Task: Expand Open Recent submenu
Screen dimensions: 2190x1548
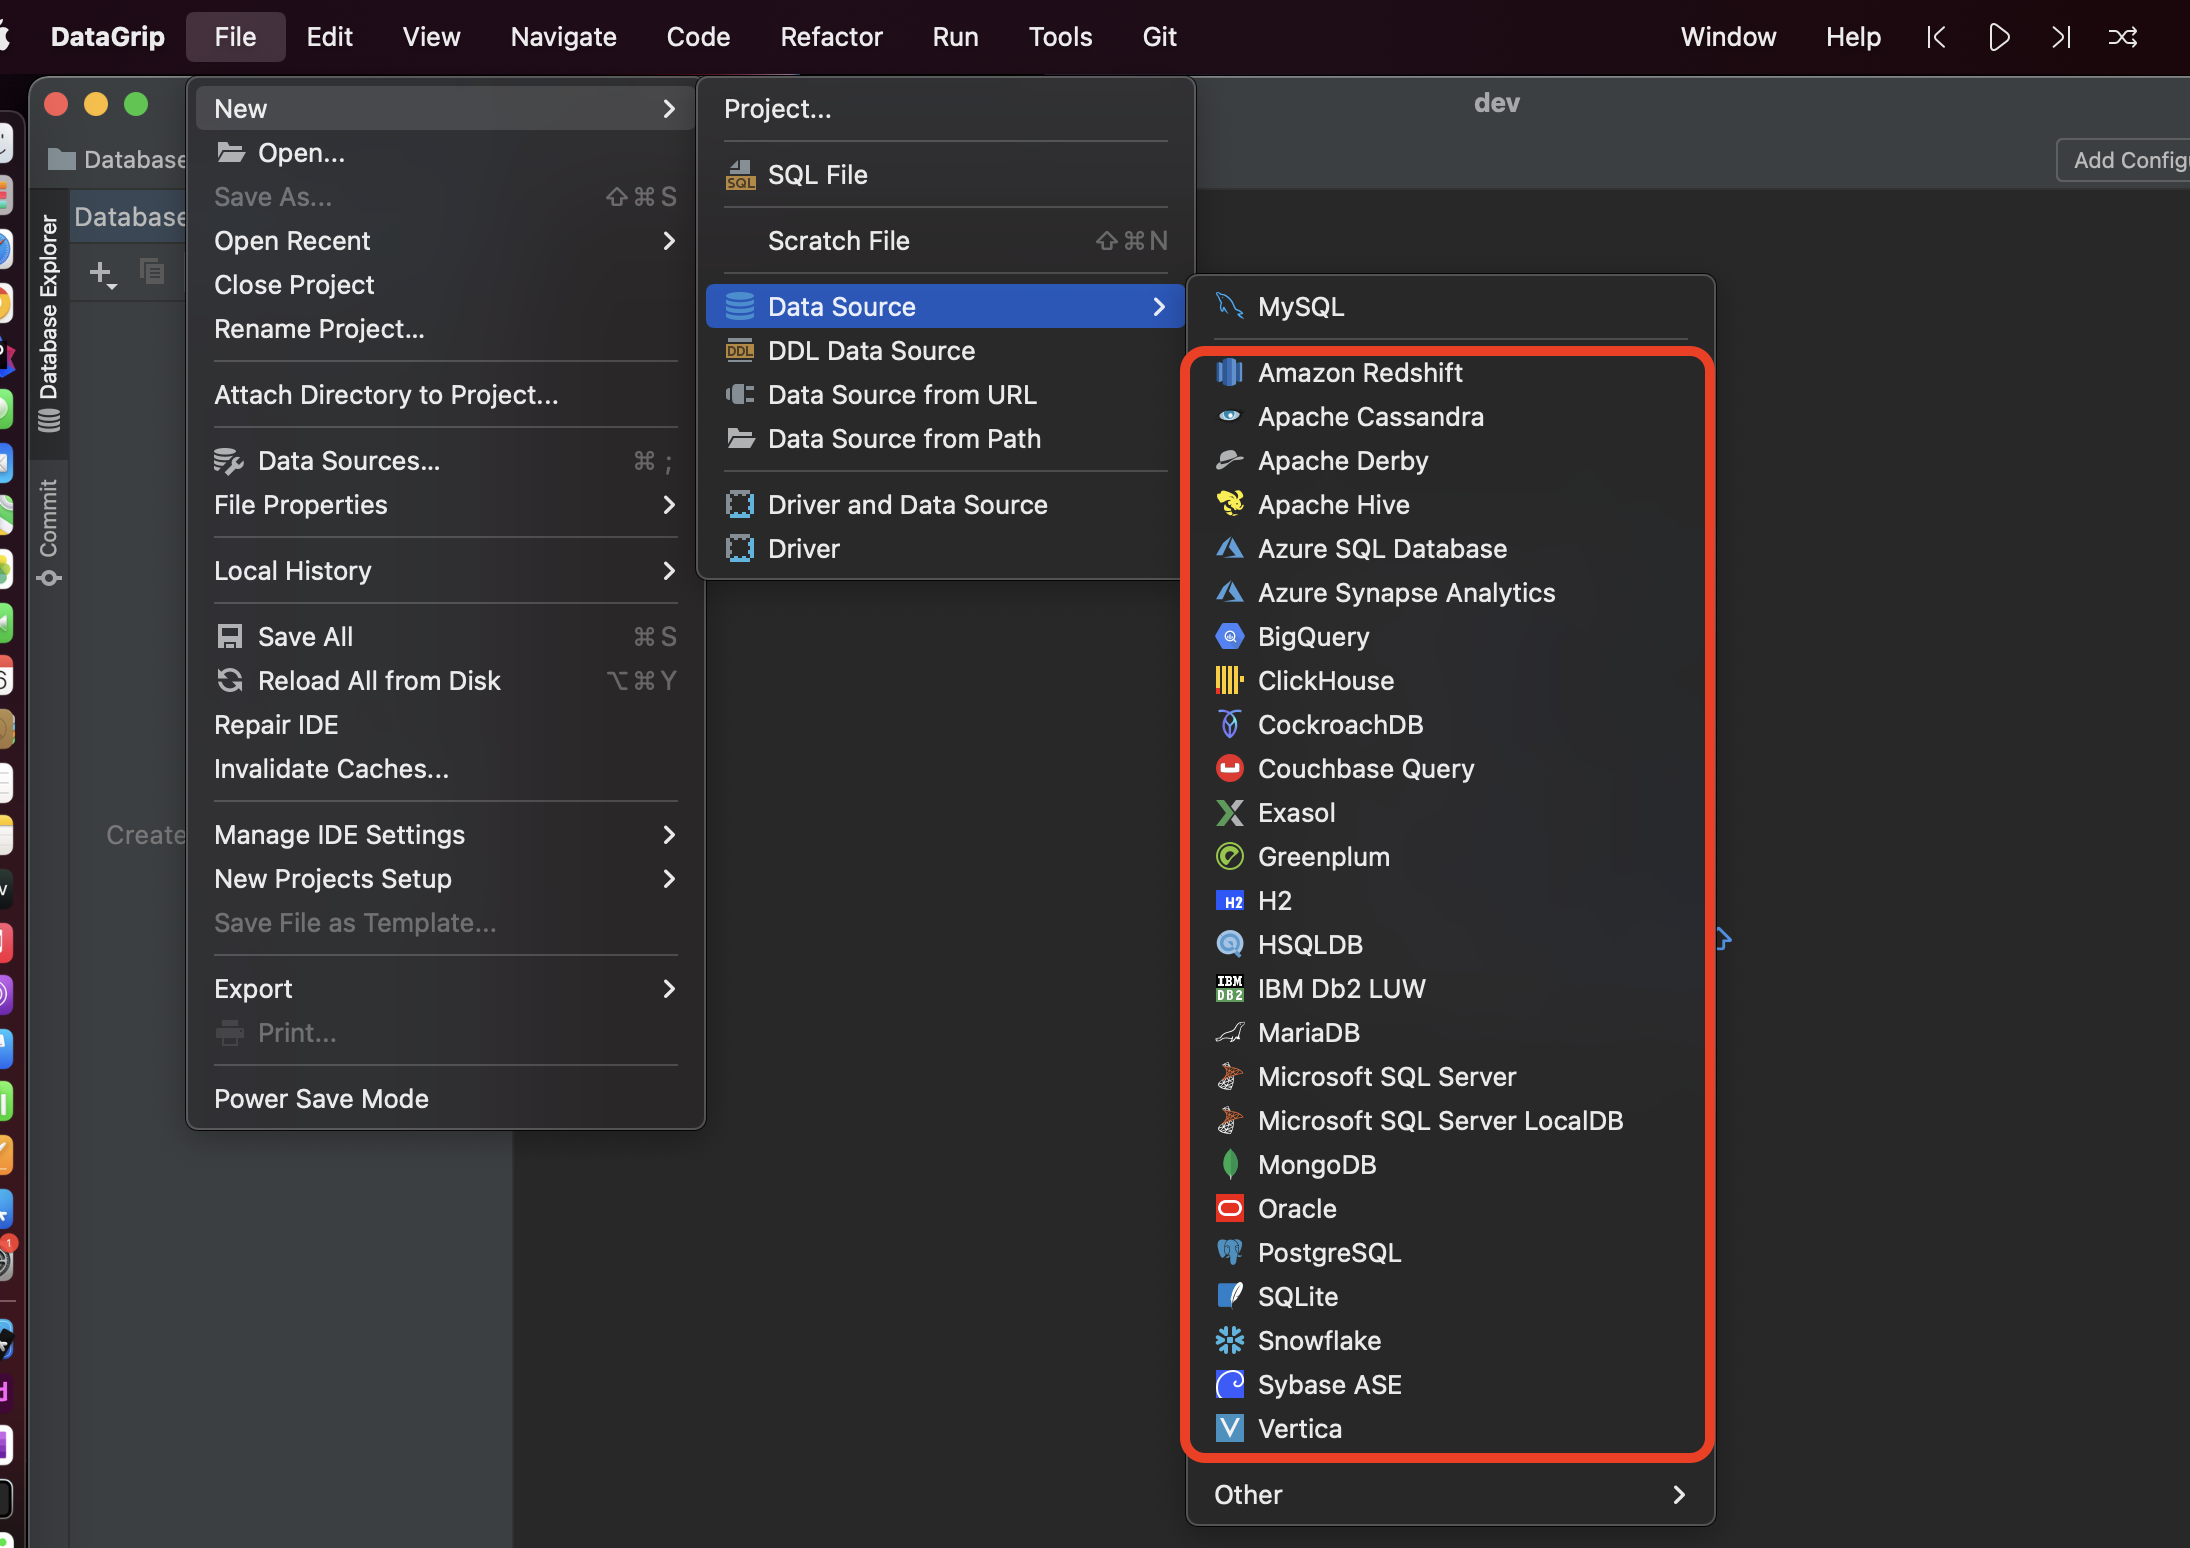Action: [445, 241]
